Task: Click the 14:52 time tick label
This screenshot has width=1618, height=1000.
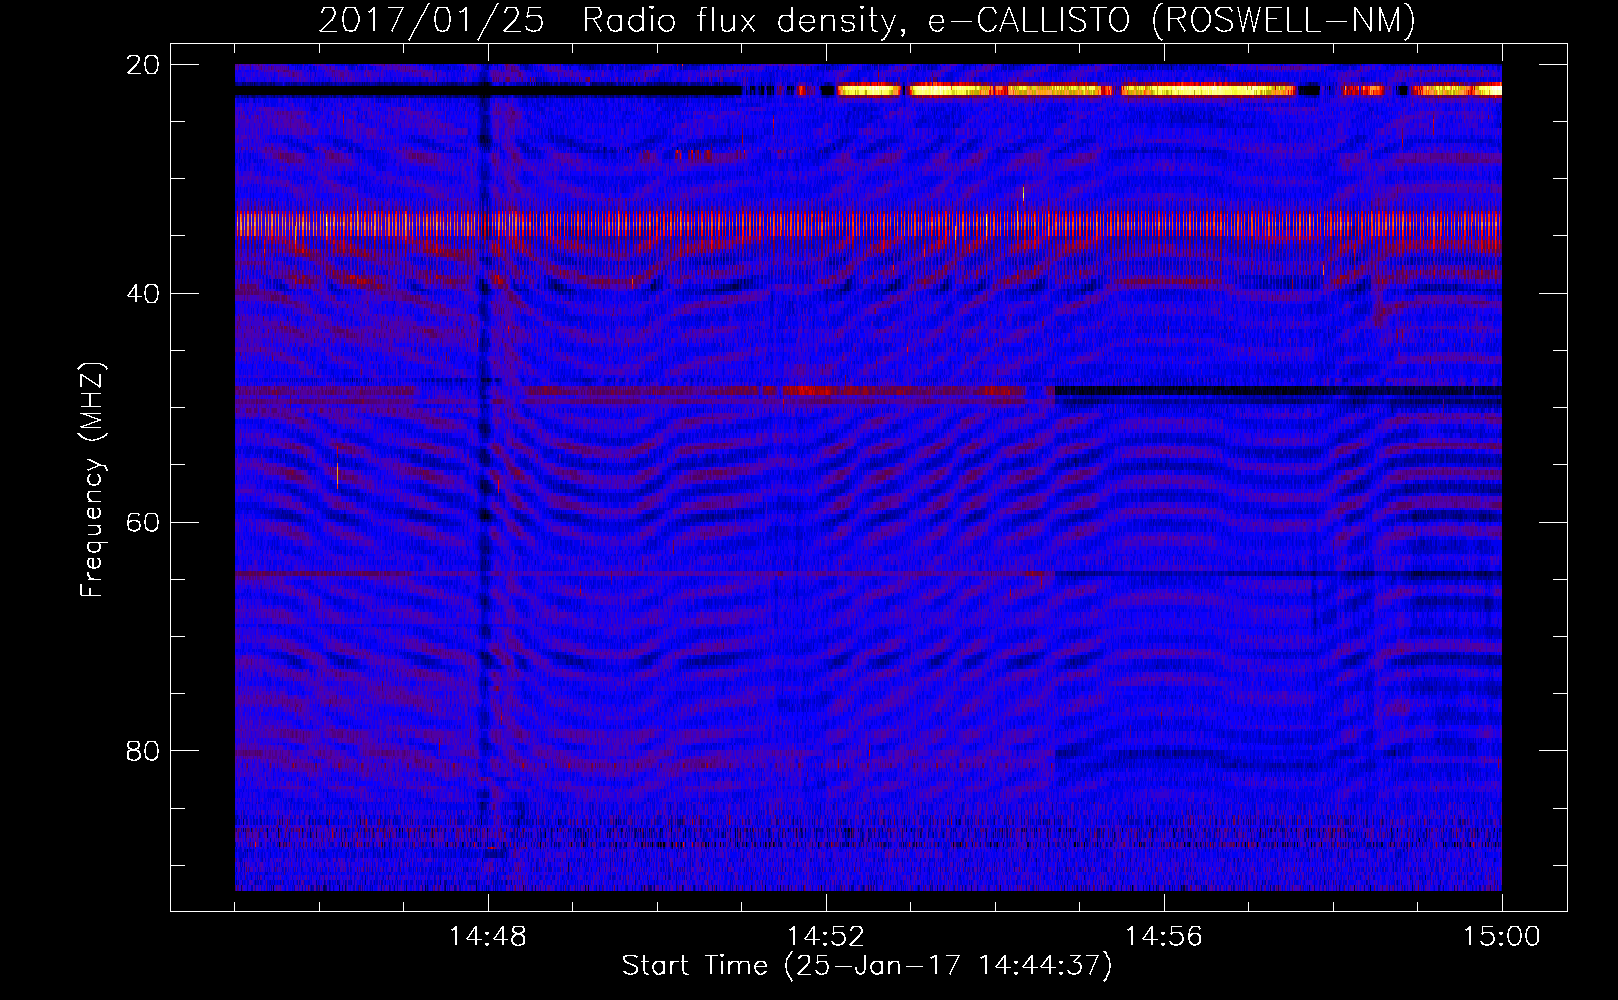Action: click(825, 937)
